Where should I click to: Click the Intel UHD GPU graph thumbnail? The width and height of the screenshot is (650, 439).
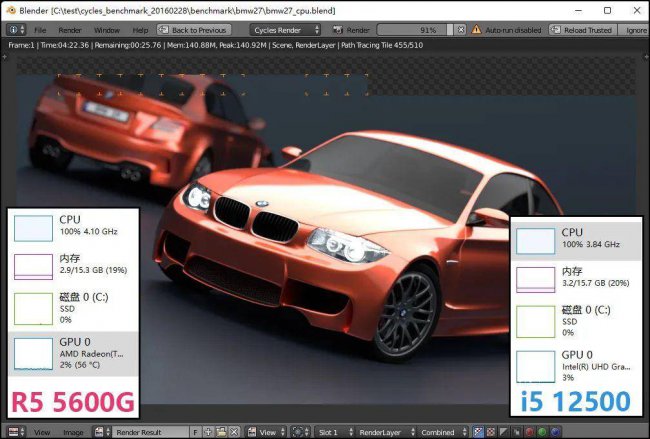click(x=536, y=367)
